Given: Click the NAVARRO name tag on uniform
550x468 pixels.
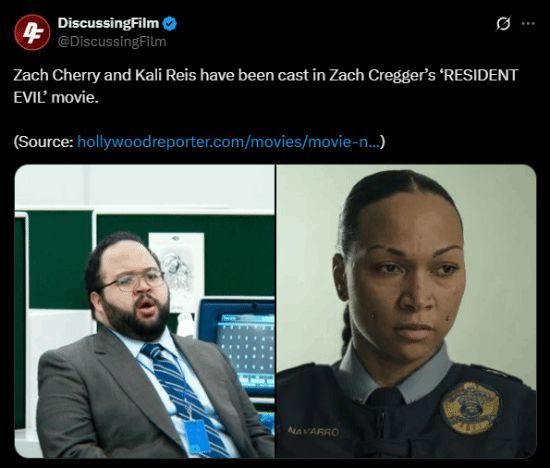Looking at the screenshot, I should 314,431.
